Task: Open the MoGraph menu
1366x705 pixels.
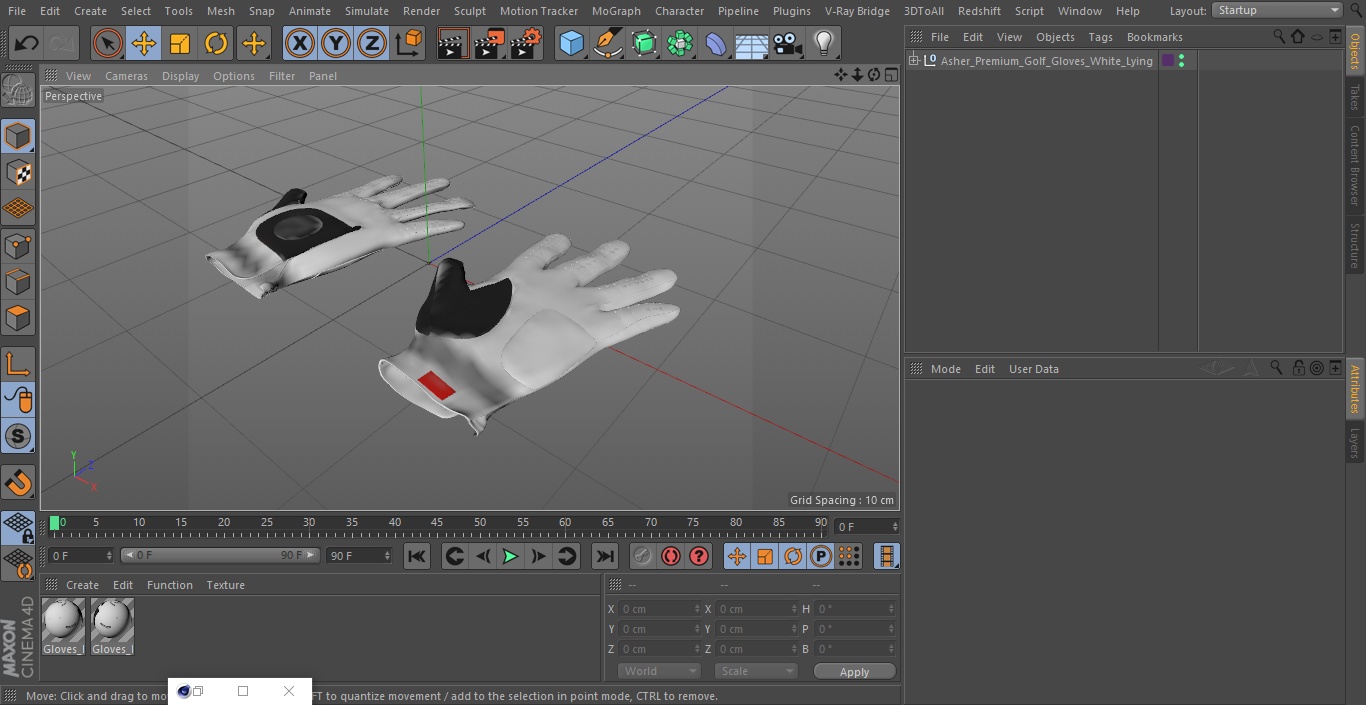Action: 616,11
